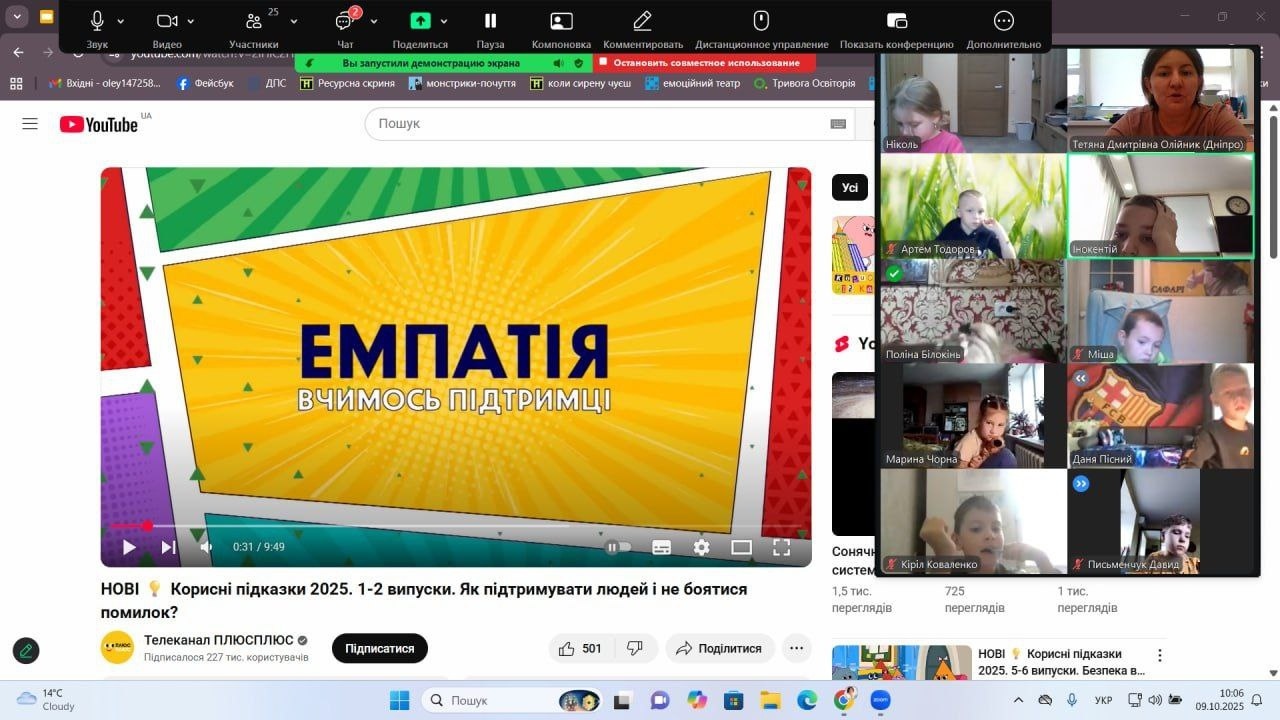Click the Zoom microphone Звук icon
Viewport: 1280px width, 720px height.
(x=97, y=21)
